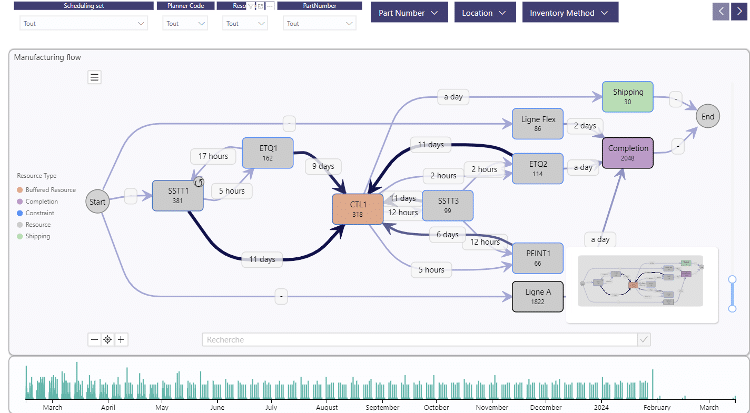
Task: Click the Recherche search field
Action: tap(420, 339)
